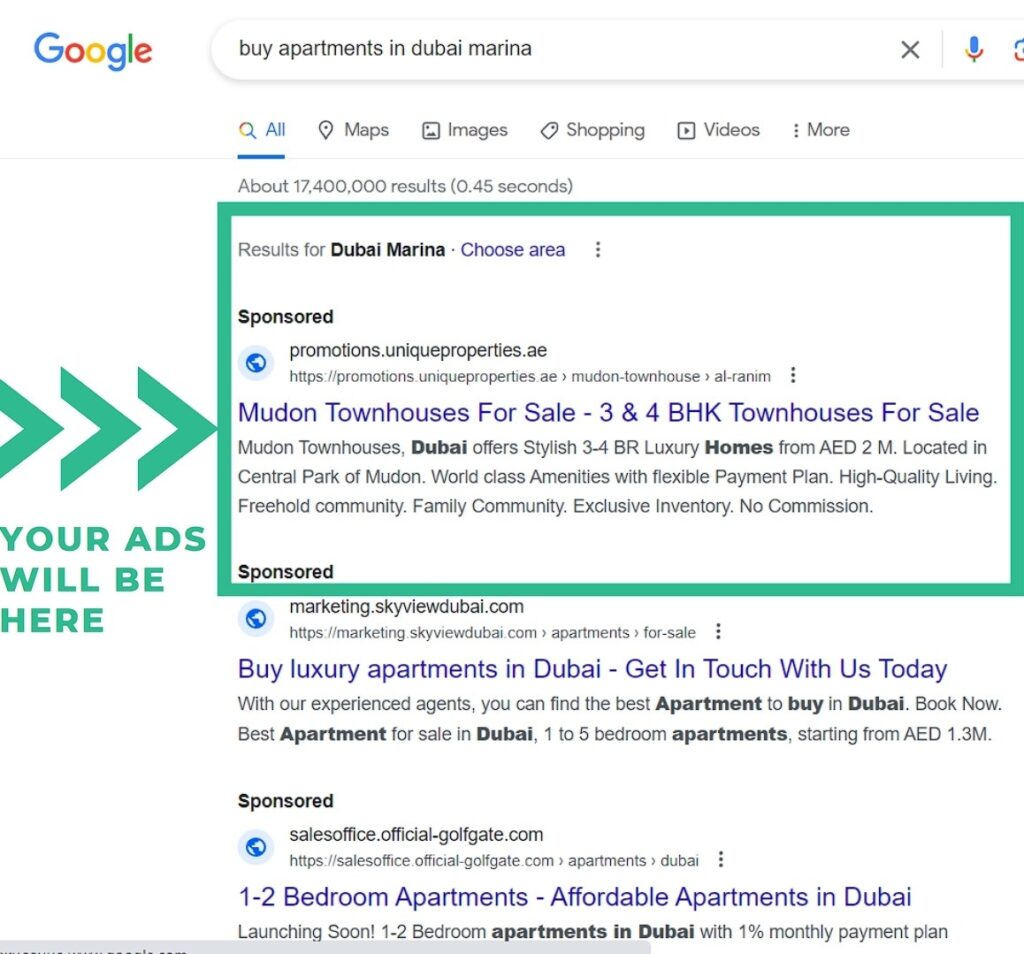Open 1-2 Bedroom Apartments ad link
1024x954 pixels.
coord(574,896)
